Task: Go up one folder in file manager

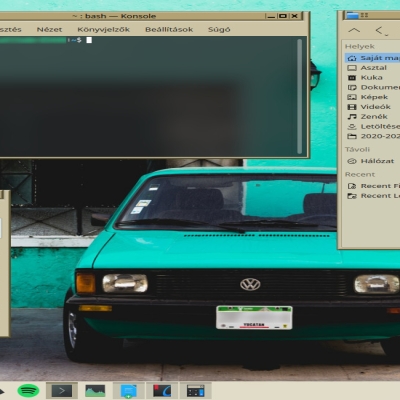Action: point(354,31)
